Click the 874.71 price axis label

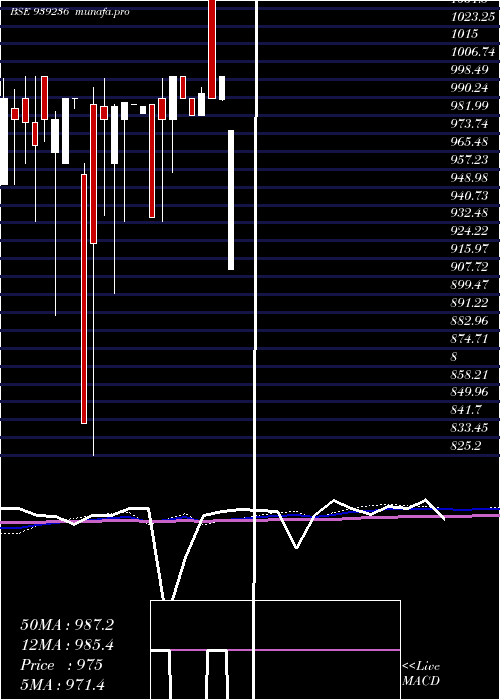pyautogui.click(x=469, y=339)
